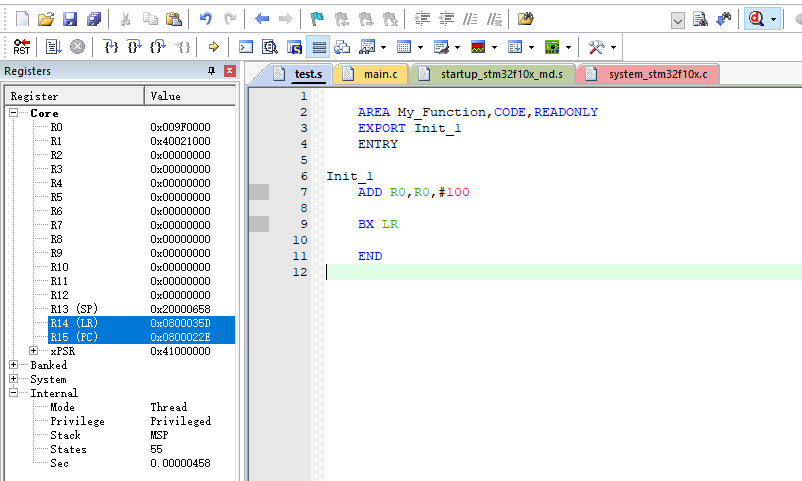Set breakpoint at line 9 gutter
The width and height of the screenshot is (802, 481).
tap(259, 224)
